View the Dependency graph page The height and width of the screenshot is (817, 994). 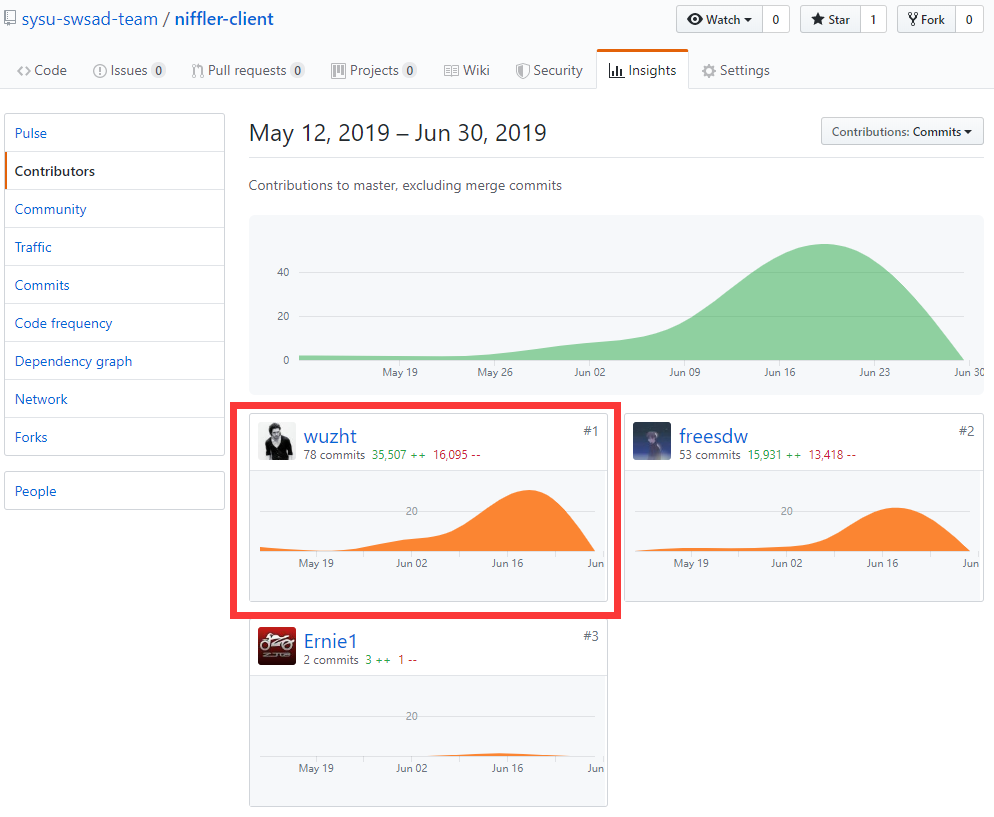pos(73,361)
